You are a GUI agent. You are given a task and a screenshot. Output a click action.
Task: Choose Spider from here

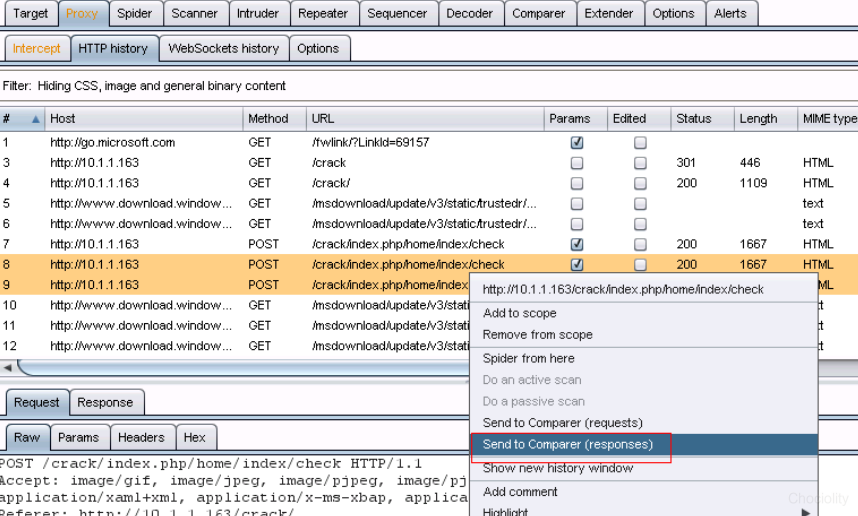(x=644, y=358)
